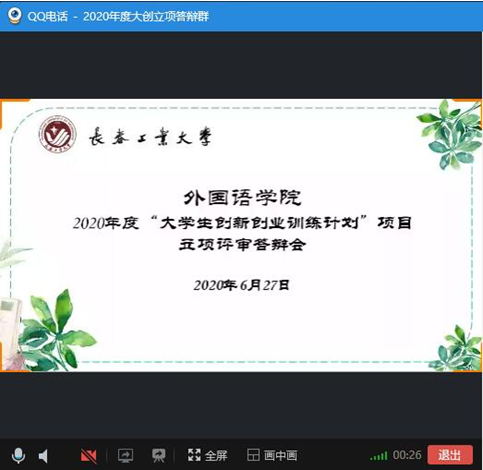Screen dimensions: 483x470
Task: Click the 2020年度大创立项答辩群 window title
Action: 146,16
